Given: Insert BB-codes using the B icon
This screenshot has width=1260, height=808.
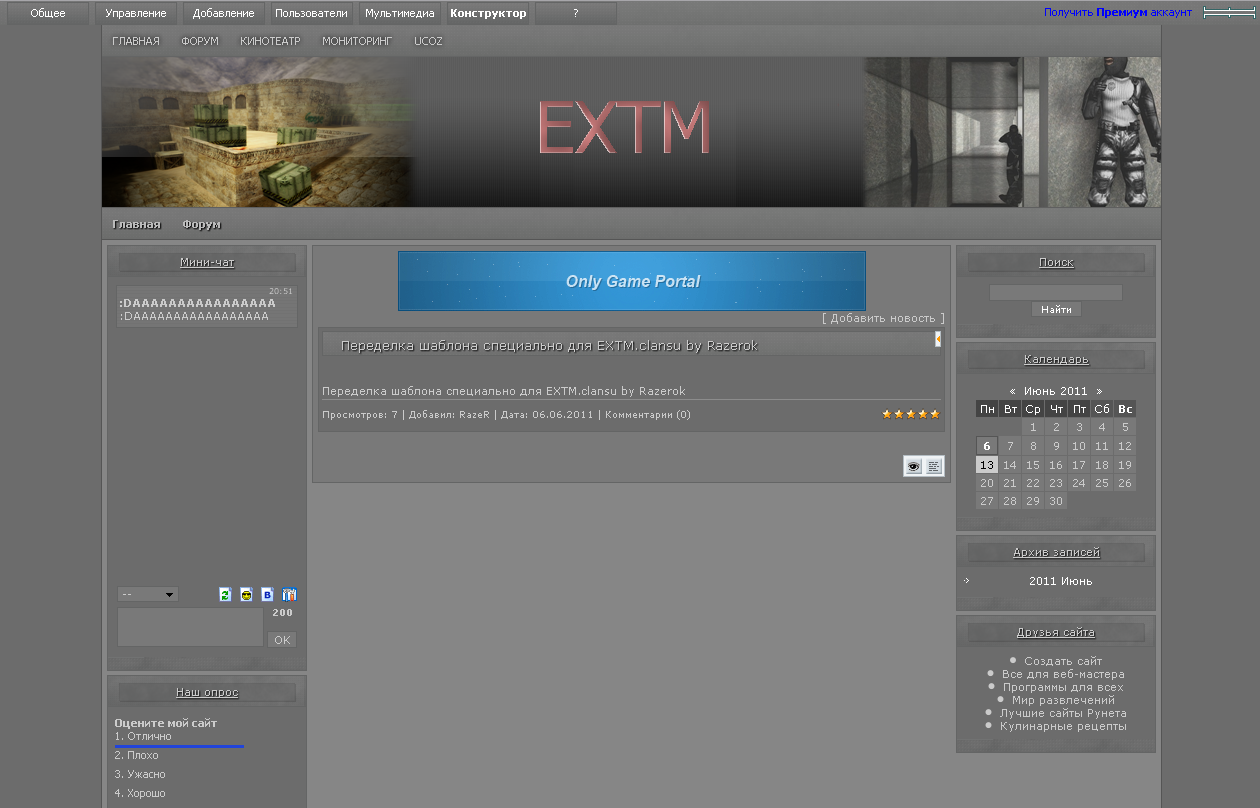Looking at the screenshot, I should [267, 594].
